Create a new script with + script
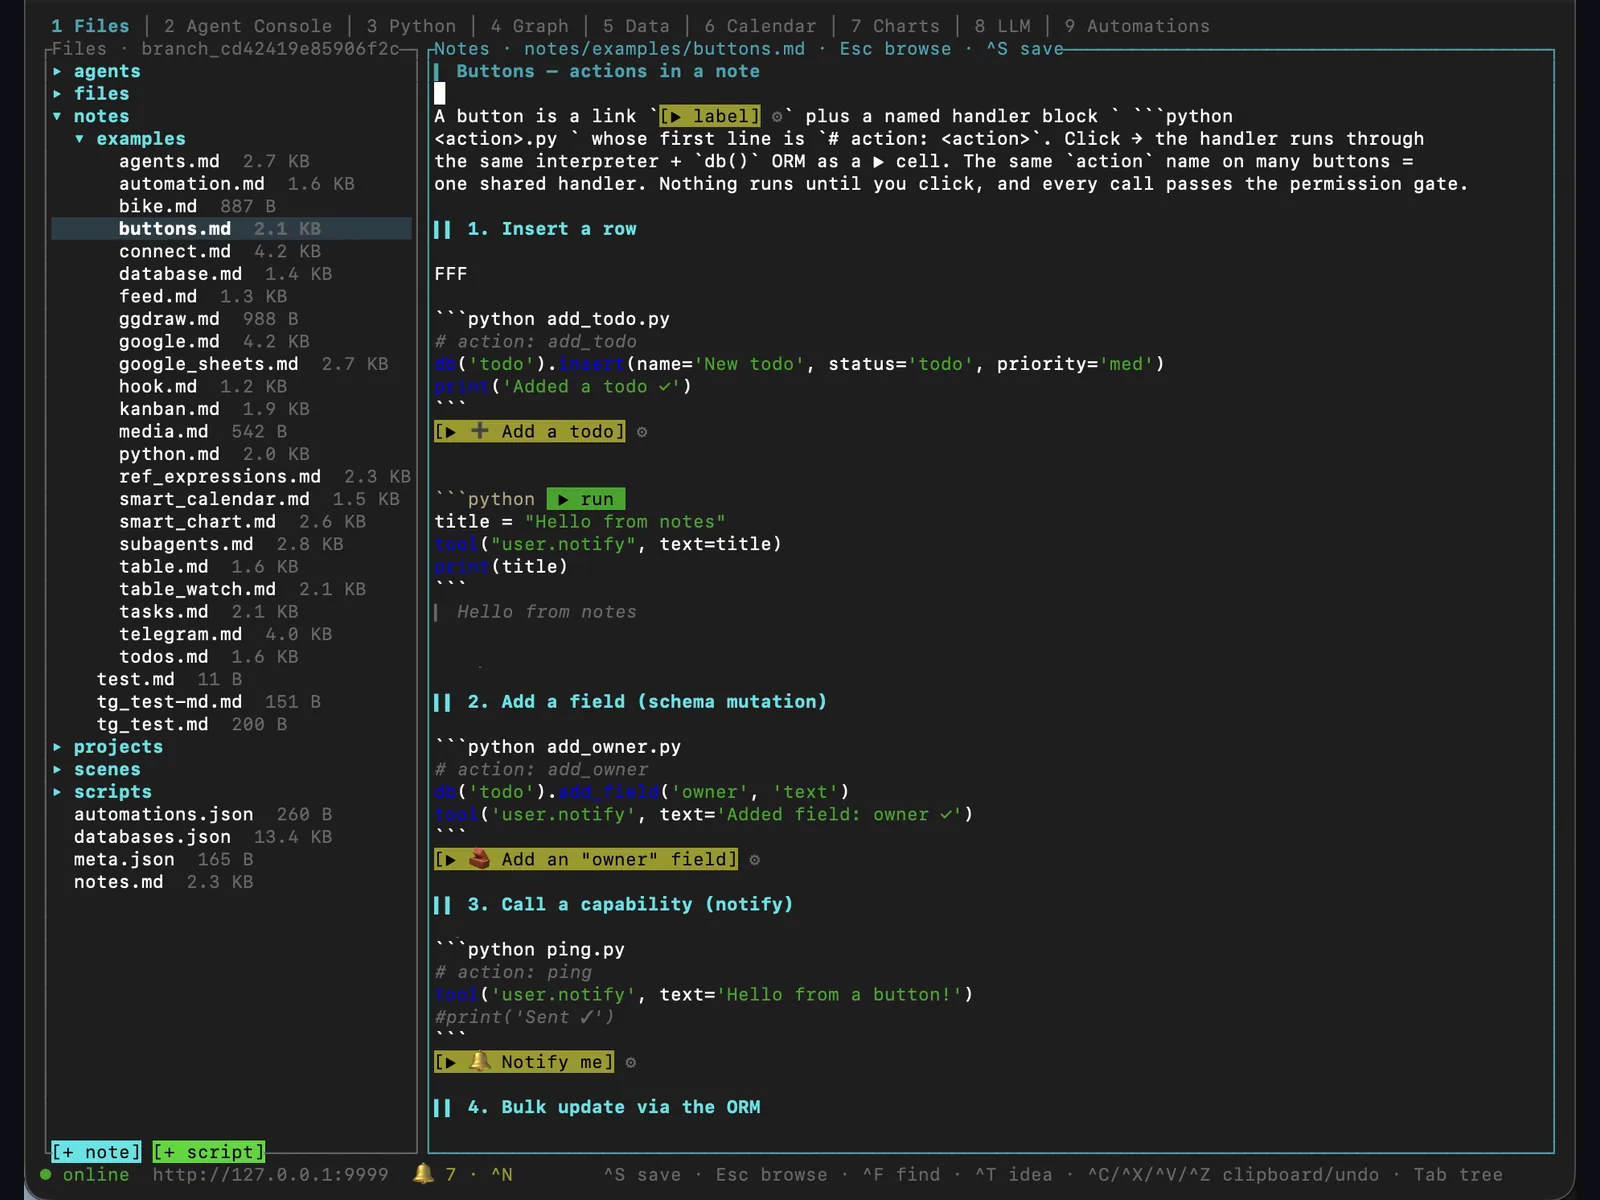1600x1200 pixels. pyautogui.click(x=209, y=1152)
